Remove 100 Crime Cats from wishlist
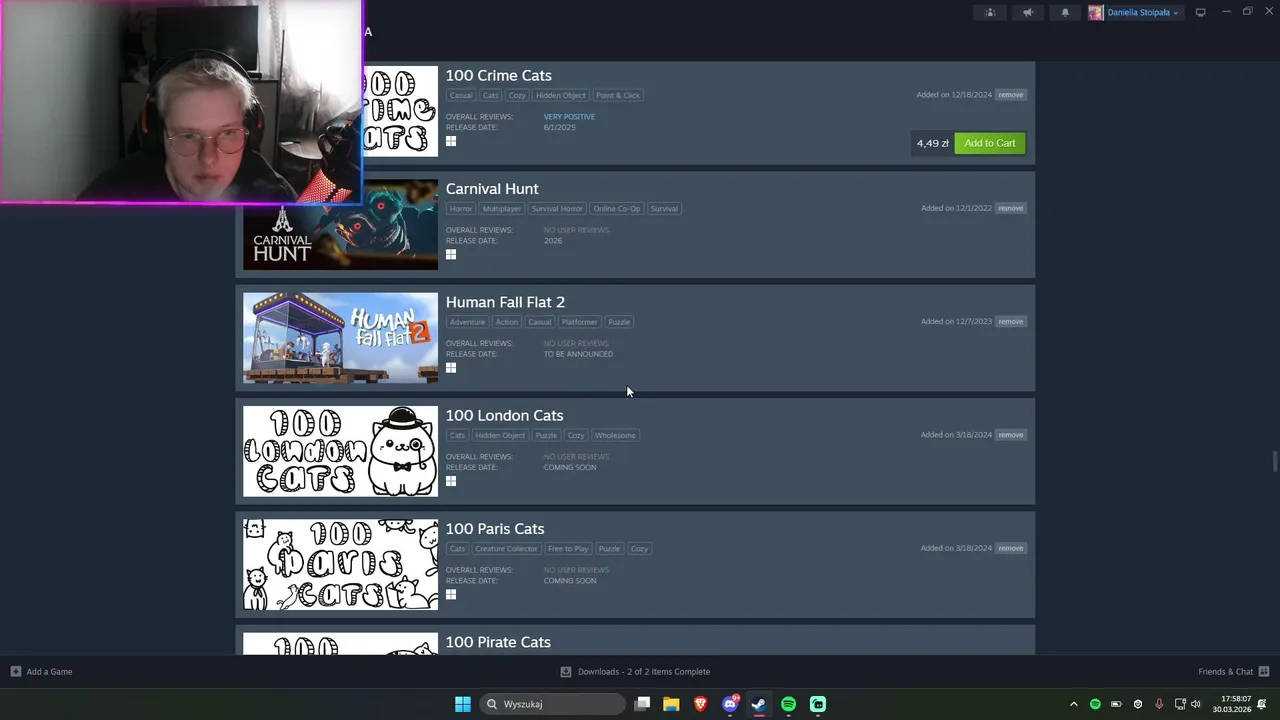Screen dimensions: 1280x720 [1010, 95]
